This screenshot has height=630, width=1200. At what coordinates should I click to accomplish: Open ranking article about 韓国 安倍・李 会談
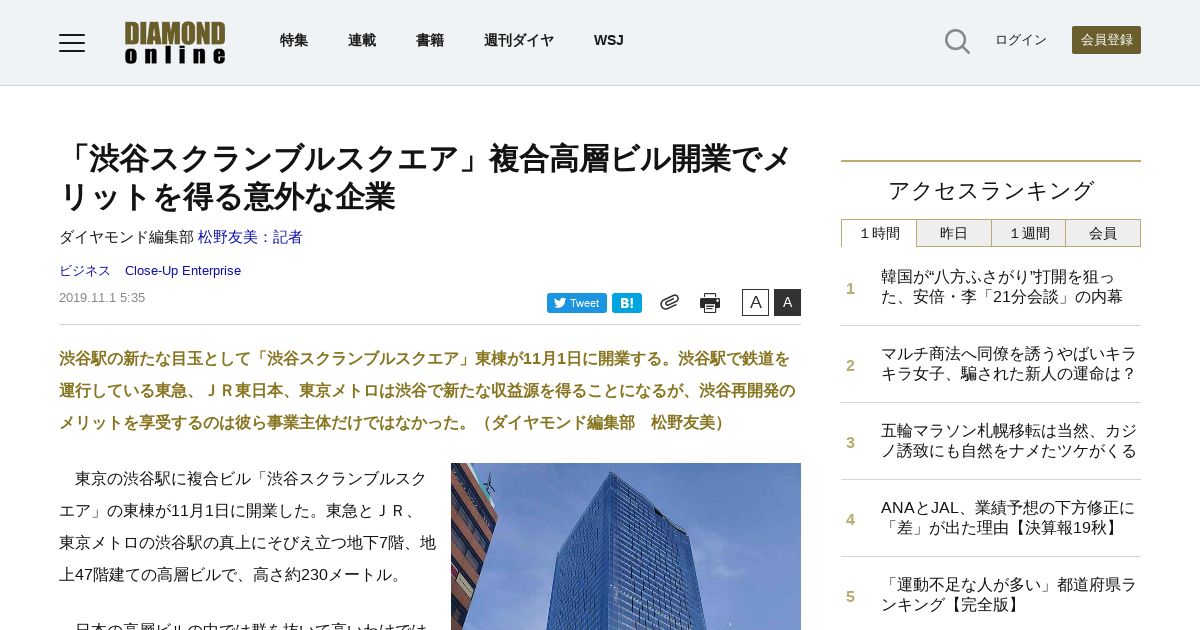pos(1002,286)
